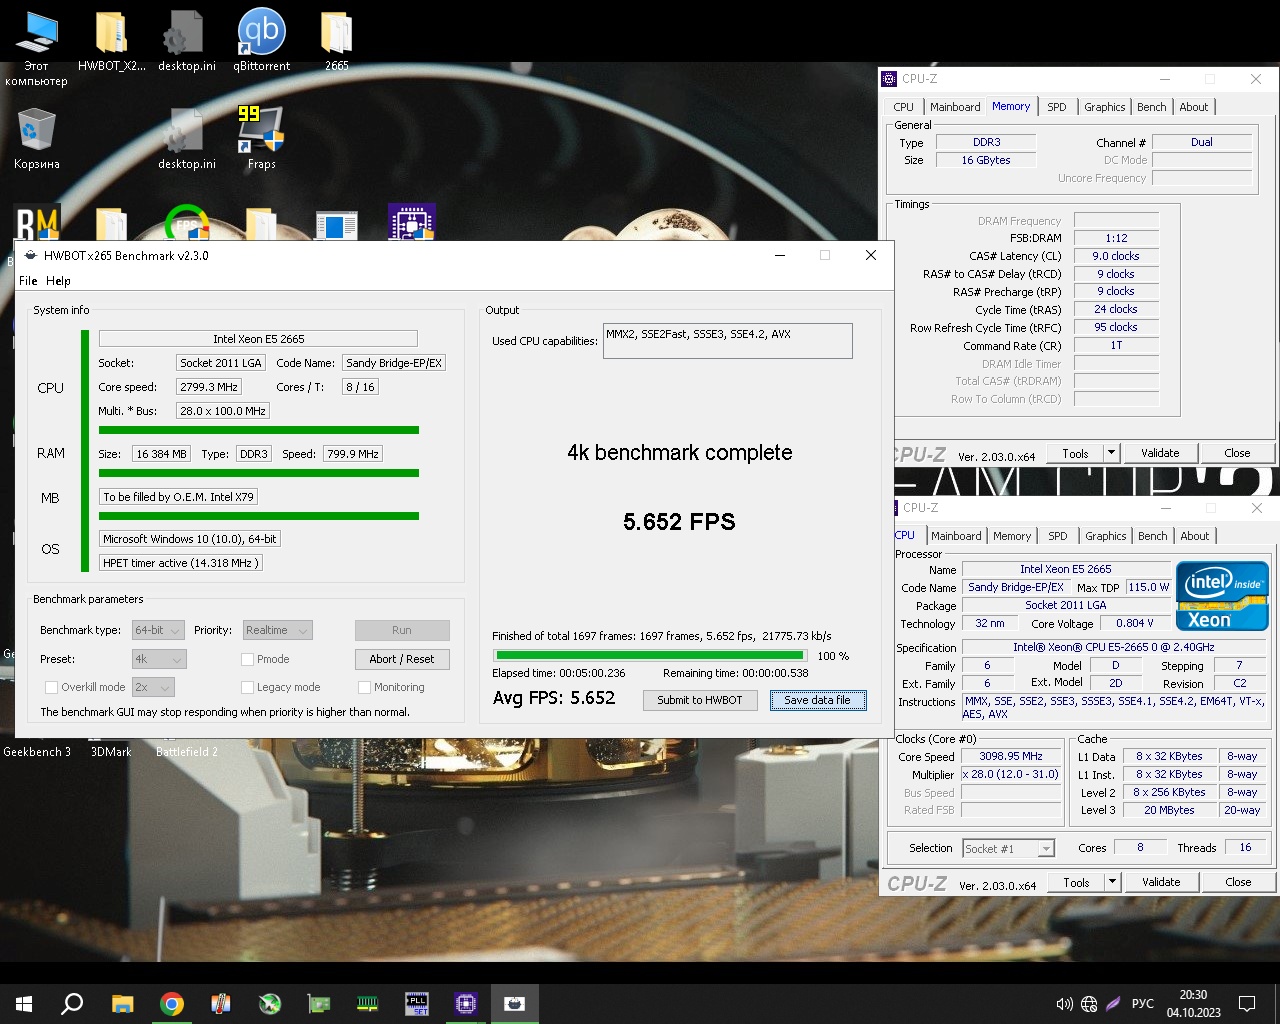Select desktop.ini file beside qBittorrent
1280x1024 pixels.
pos(187,42)
